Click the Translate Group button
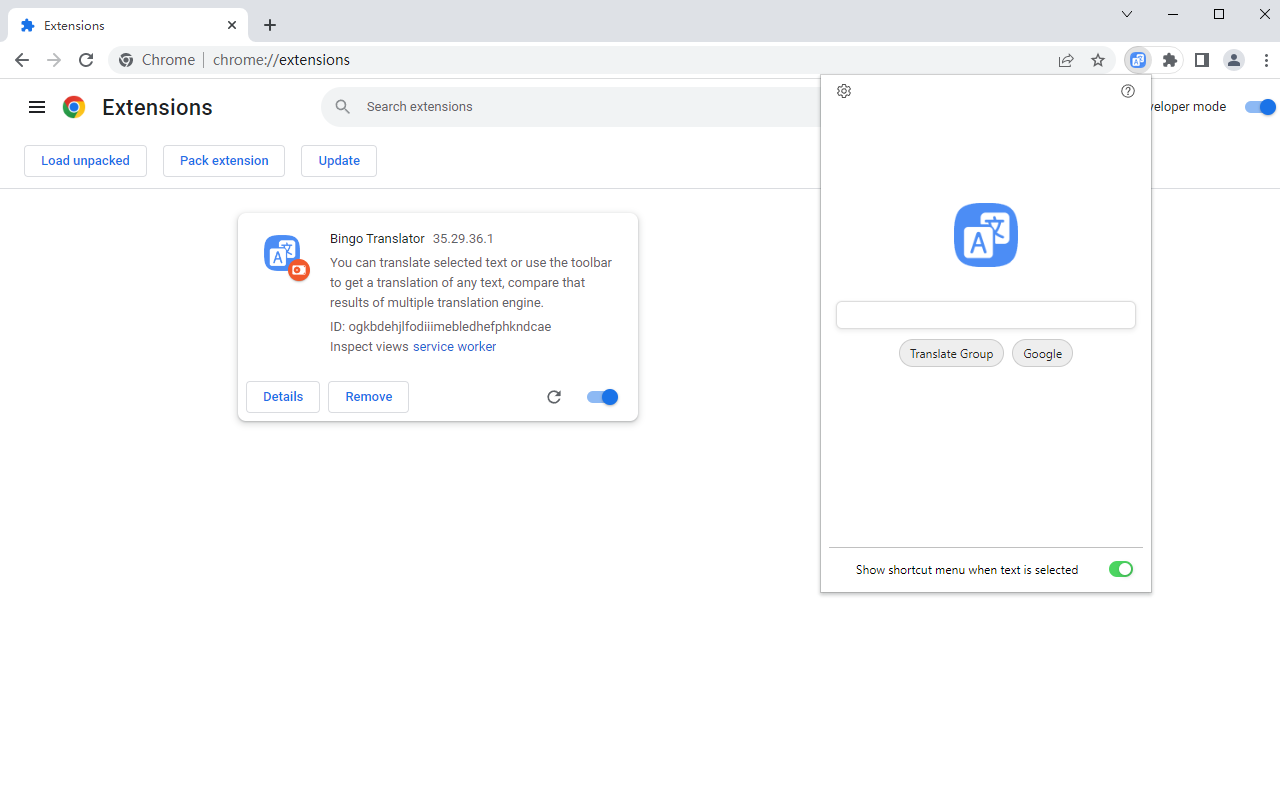 [x=951, y=354]
